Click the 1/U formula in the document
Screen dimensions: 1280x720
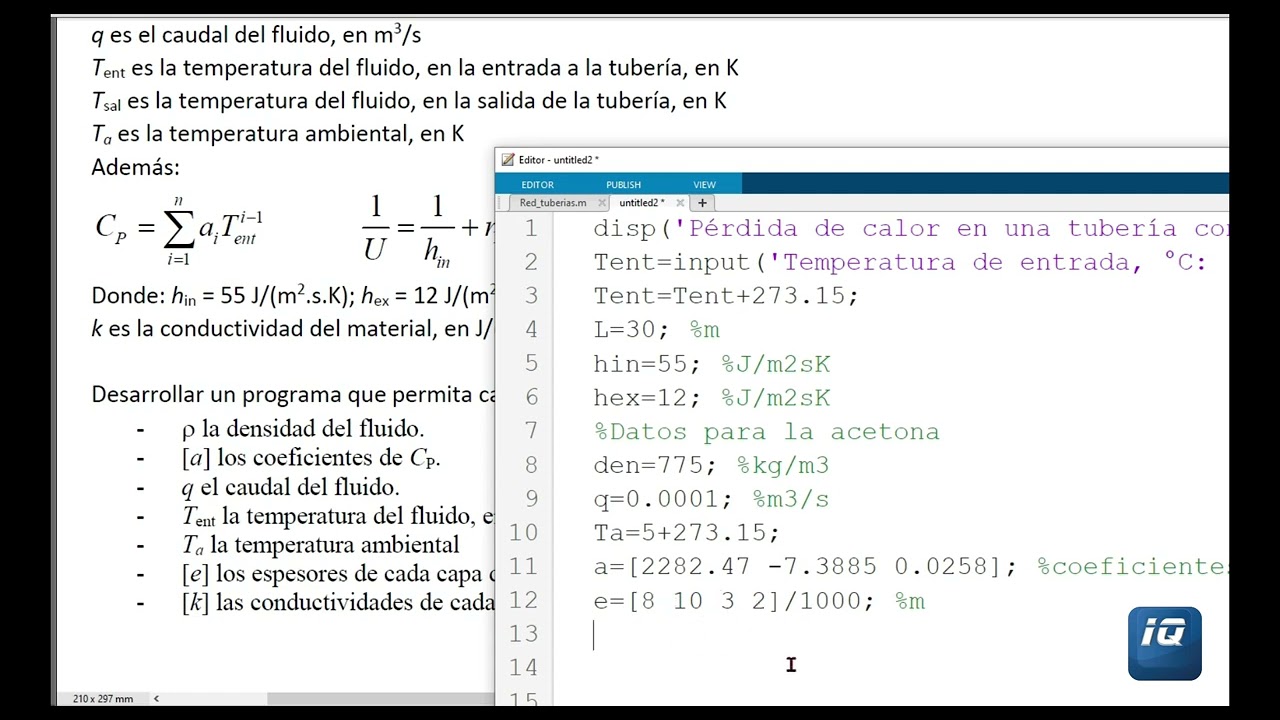pyautogui.click(x=427, y=231)
